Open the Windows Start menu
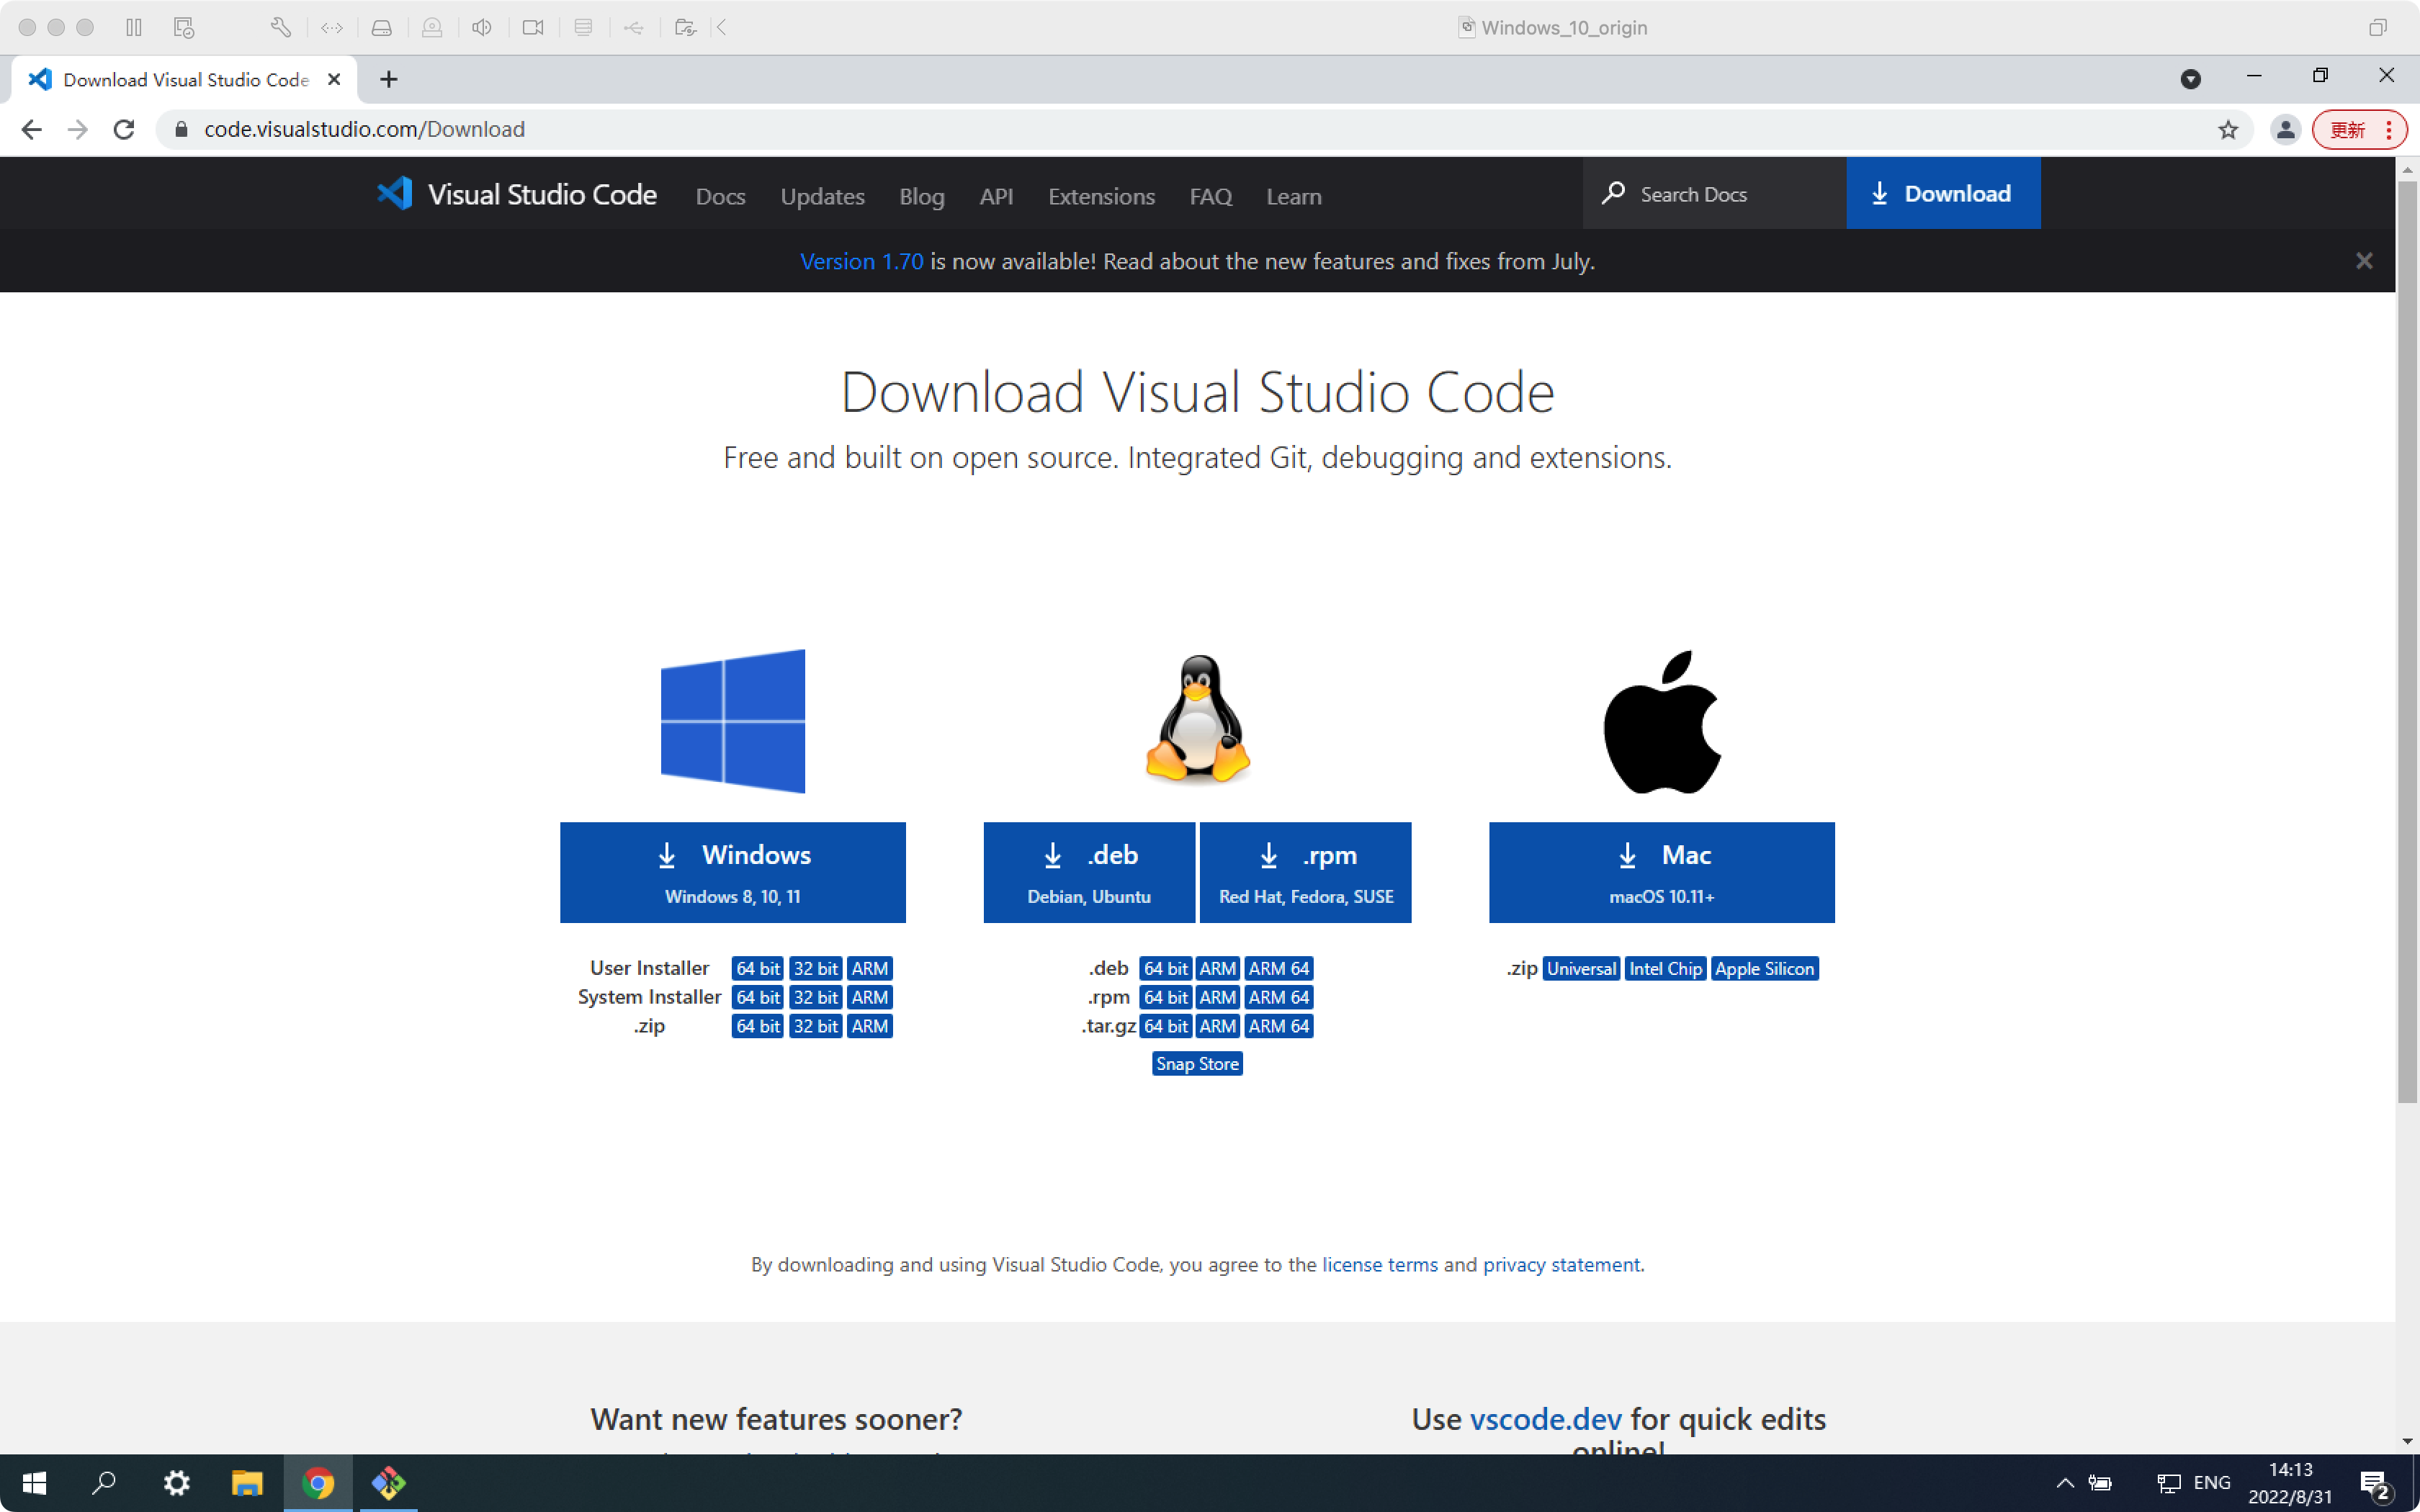2420x1512 pixels. tap(34, 1483)
